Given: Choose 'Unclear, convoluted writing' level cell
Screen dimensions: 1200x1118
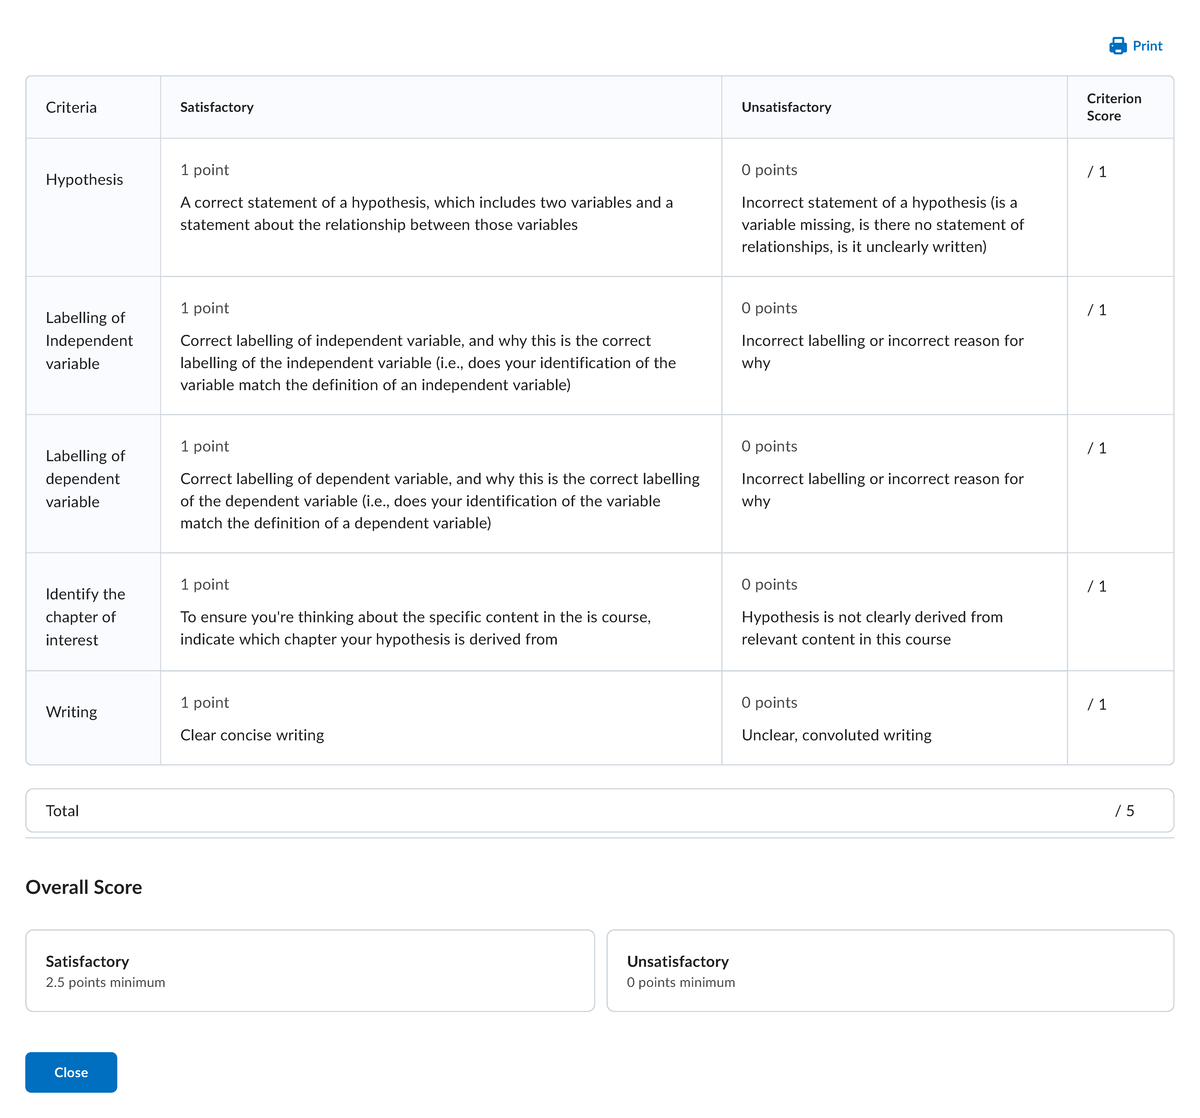Looking at the screenshot, I should tap(893, 718).
